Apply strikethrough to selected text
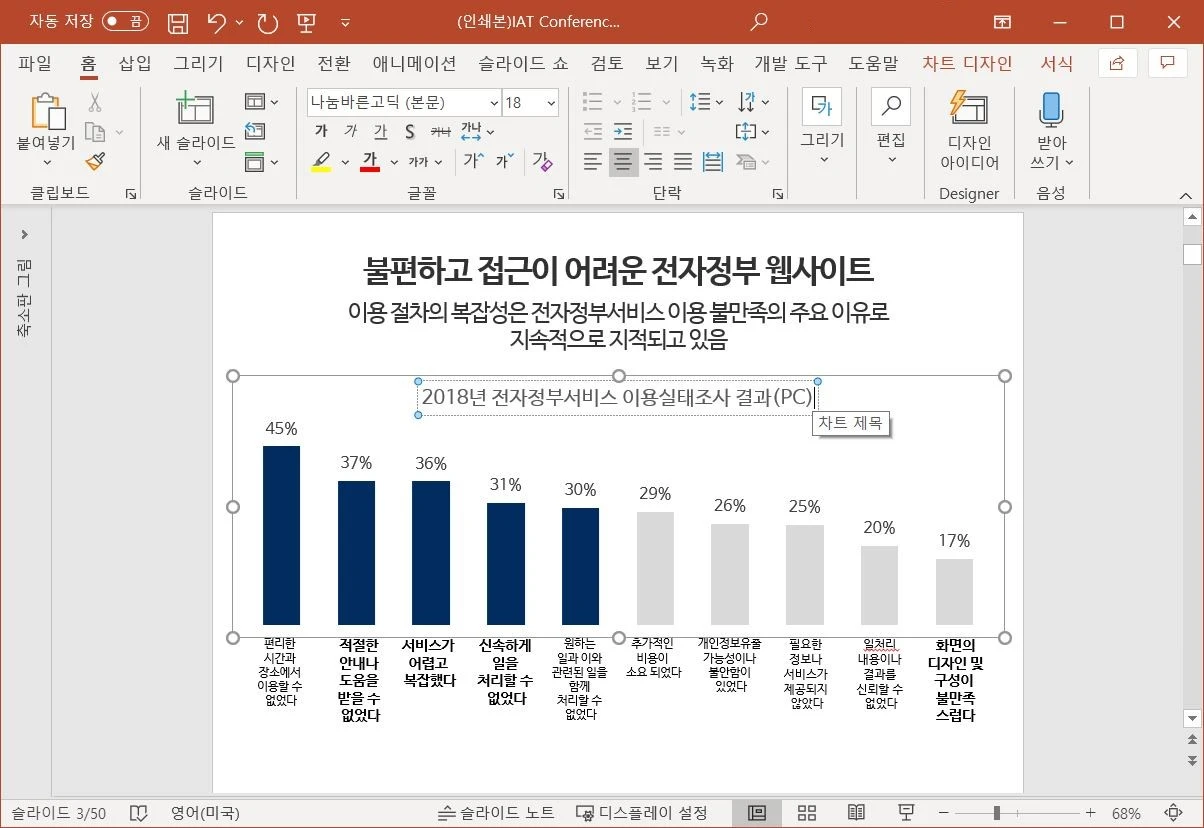Screen dimensions: 1204x828 pos(410,131)
